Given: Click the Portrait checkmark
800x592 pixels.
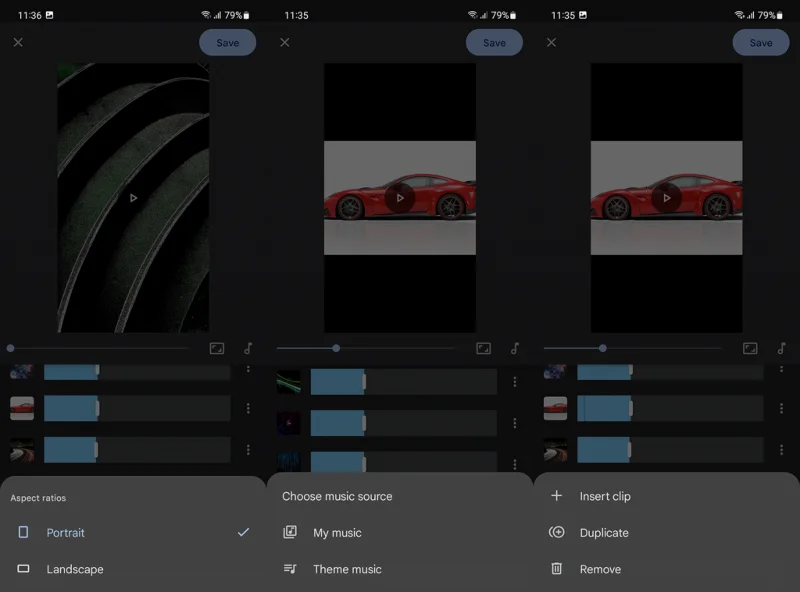Looking at the screenshot, I should click(243, 532).
